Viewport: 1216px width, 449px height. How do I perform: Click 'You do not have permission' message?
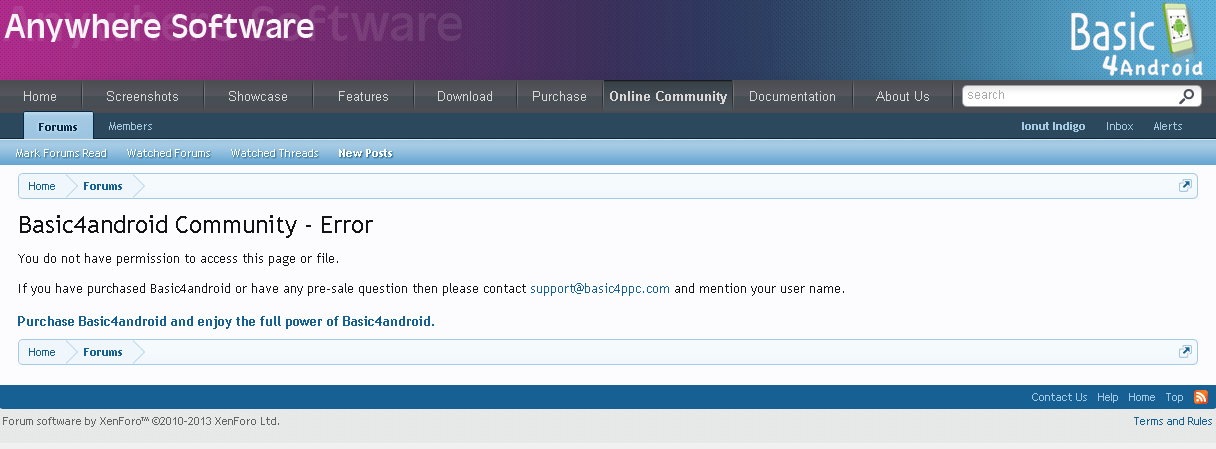(x=179, y=259)
